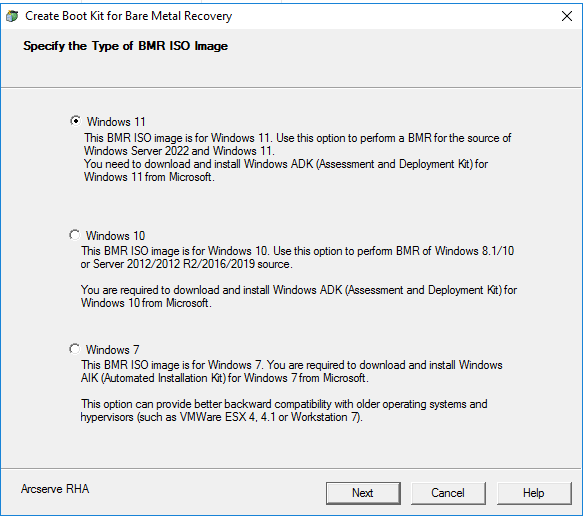Close the Create Boot Kit dialog
Viewport: 583px width, 516px height.
tap(567, 16)
